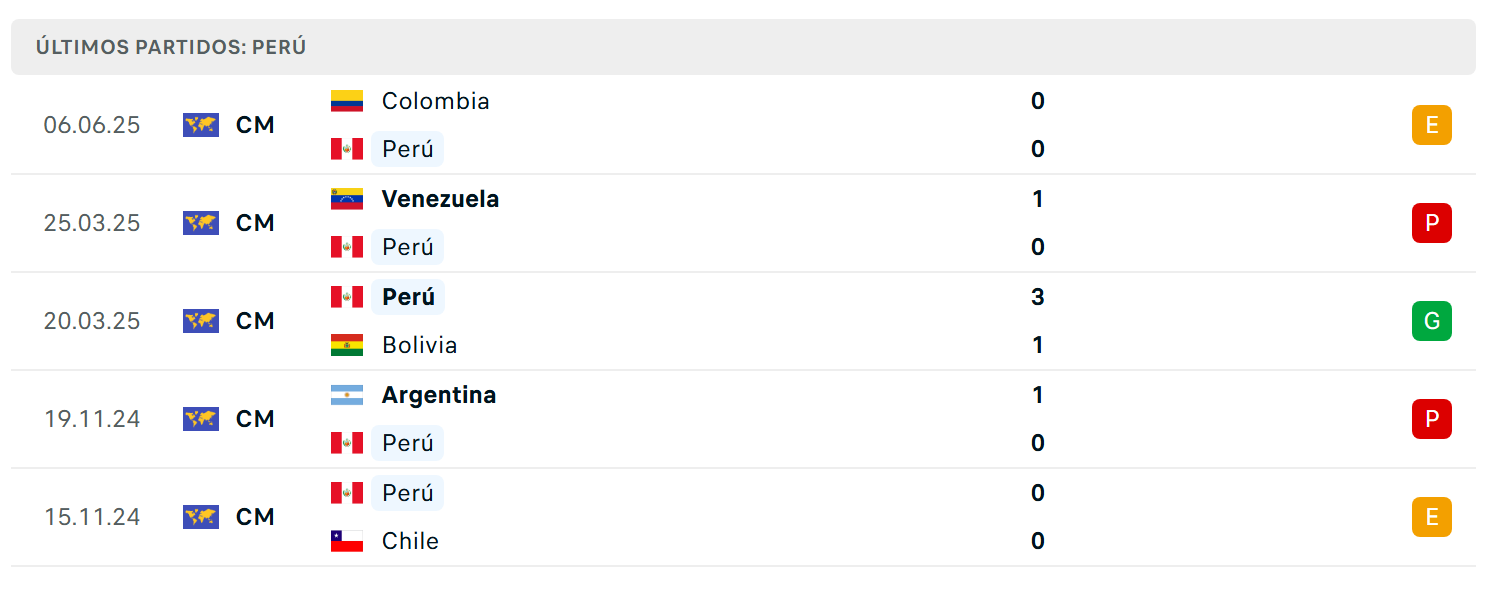Open the Venezuela team link
The image size is (1489, 591).
coord(440,199)
